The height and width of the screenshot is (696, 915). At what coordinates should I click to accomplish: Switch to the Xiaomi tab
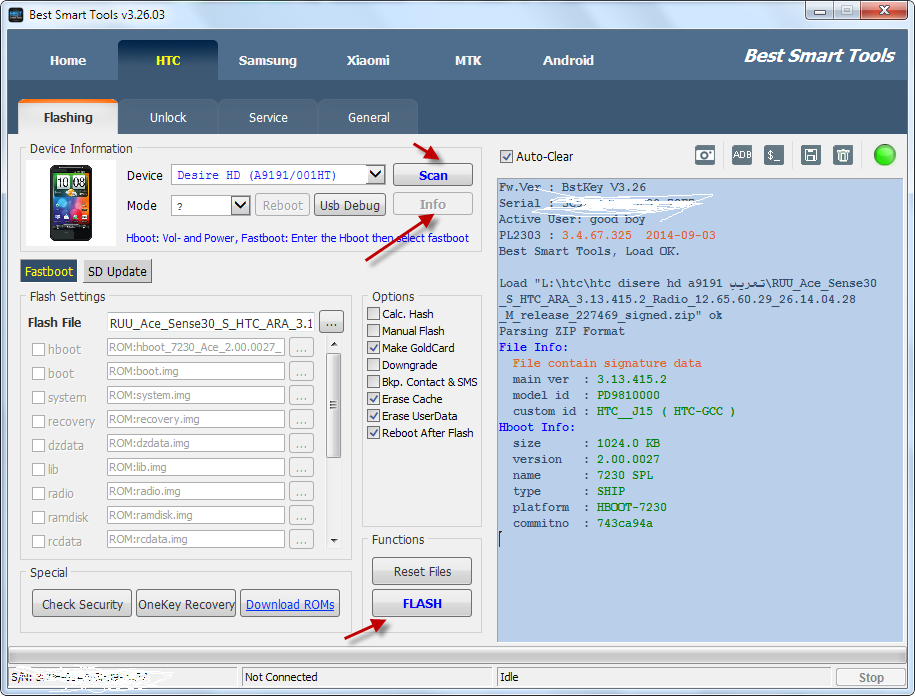tap(368, 60)
